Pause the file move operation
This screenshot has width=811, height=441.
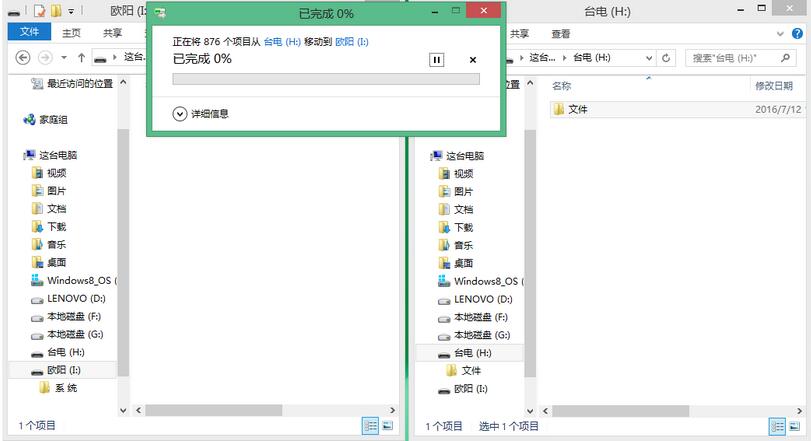pos(436,60)
